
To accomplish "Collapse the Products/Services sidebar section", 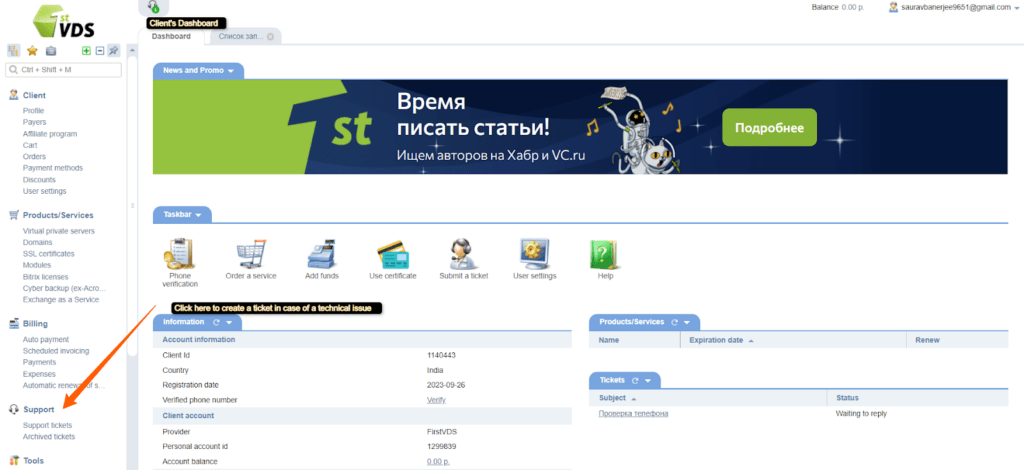I will point(57,215).
